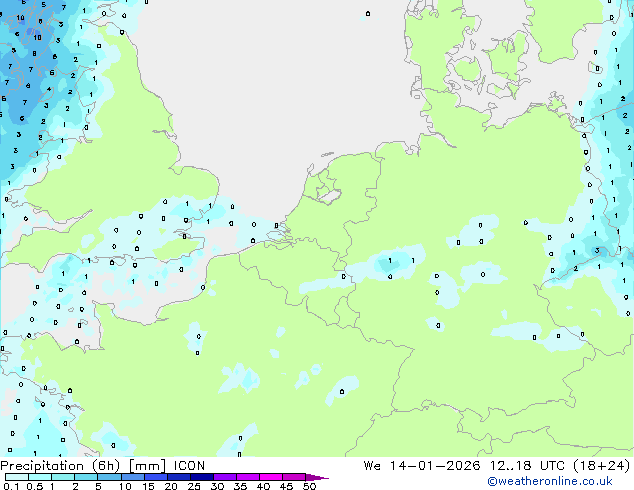The height and width of the screenshot is (490, 634).
Task: Open the weatheronline.co.uk link
Action: pyautogui.click(x=550, y=481)
